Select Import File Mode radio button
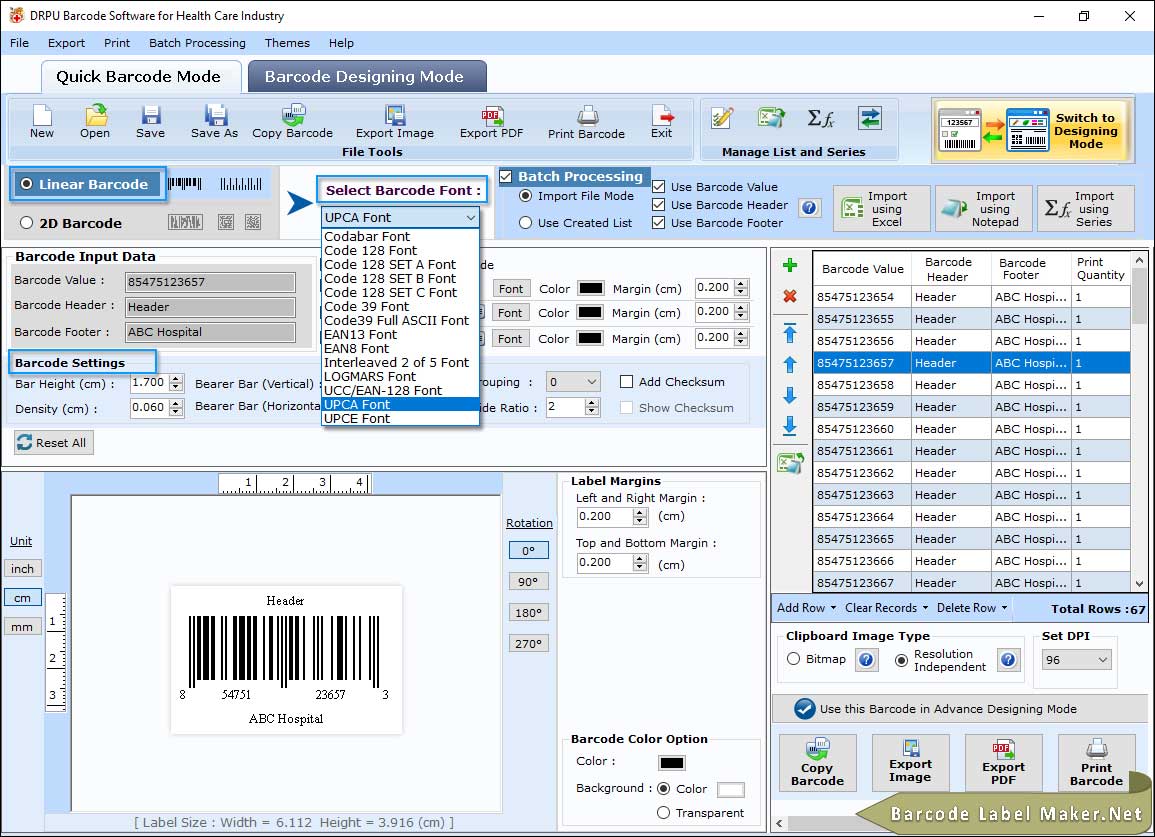 [x=525, y=196]
